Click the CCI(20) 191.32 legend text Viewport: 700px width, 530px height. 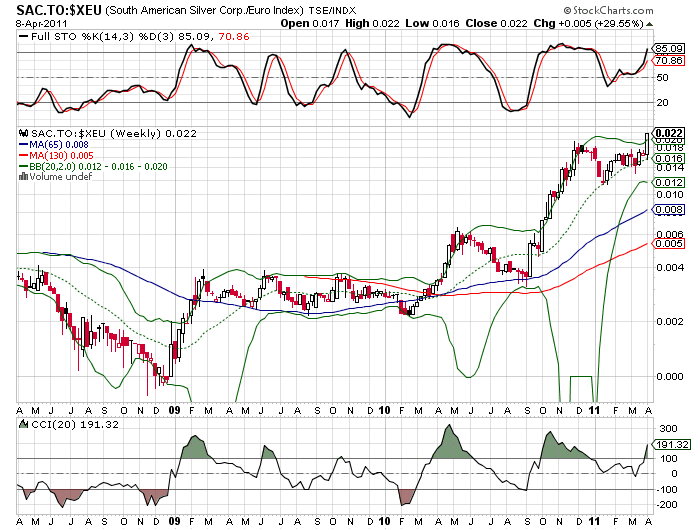pos(75,424)
